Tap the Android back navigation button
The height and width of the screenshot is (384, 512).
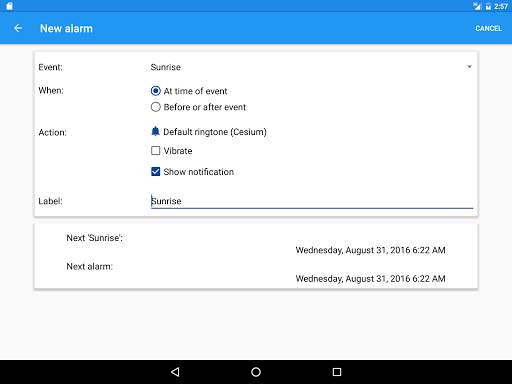coord(175,372)
